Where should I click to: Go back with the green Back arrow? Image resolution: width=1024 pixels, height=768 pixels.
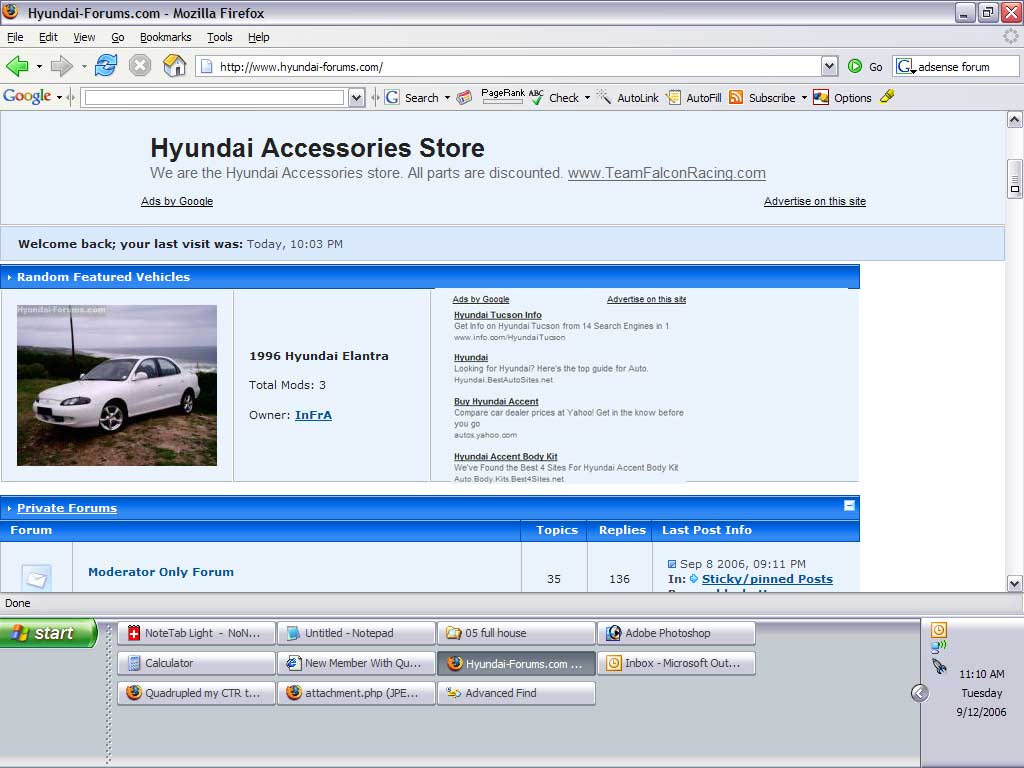17,66
